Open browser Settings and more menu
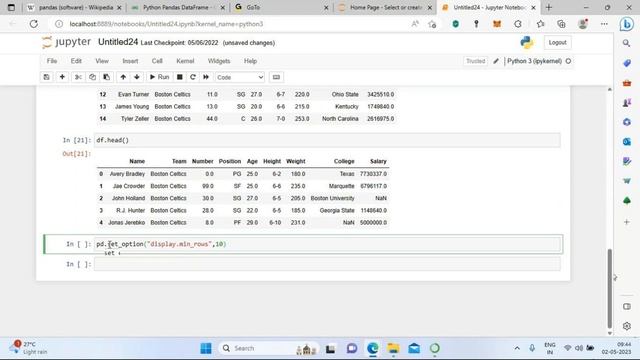 click(604, 24)
